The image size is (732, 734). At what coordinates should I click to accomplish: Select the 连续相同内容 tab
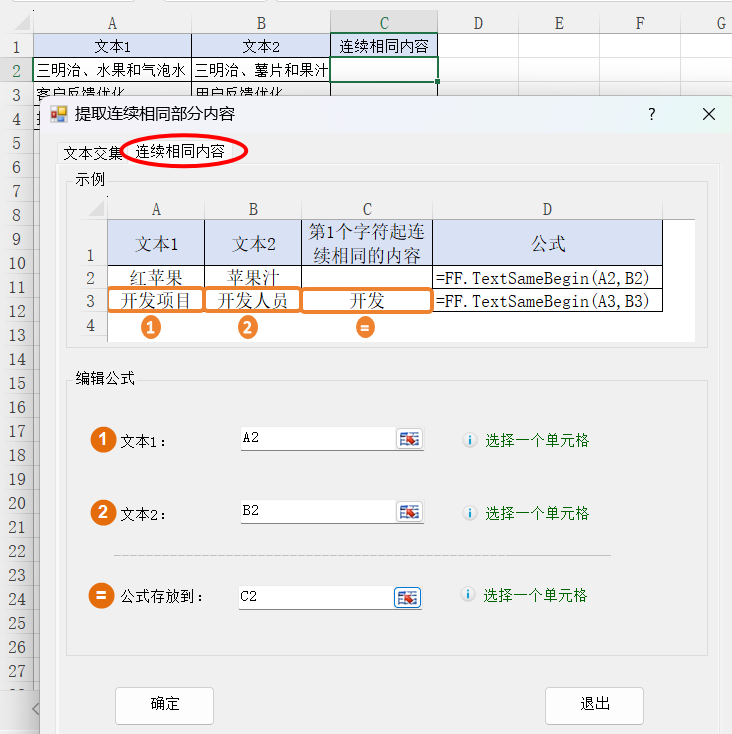[x=180, y=151]
